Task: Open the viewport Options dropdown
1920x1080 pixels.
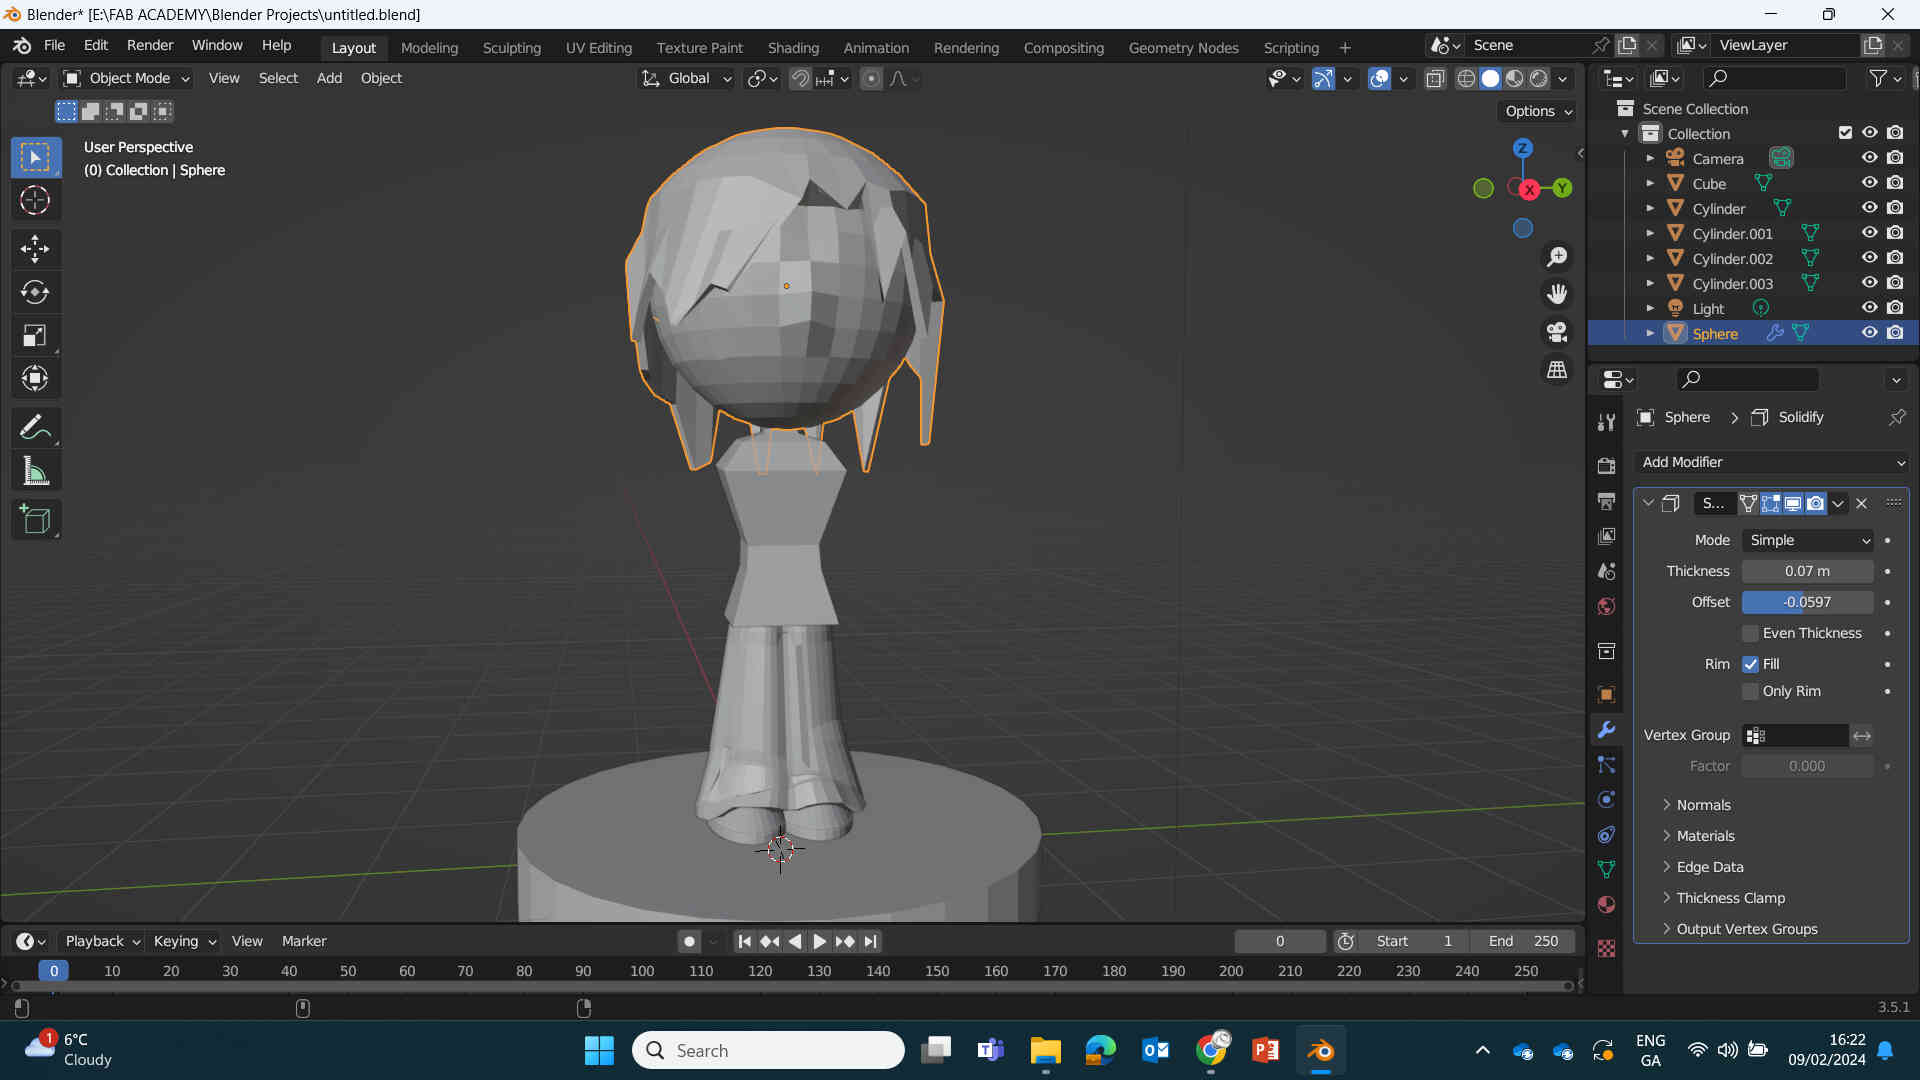Action: point(1538,111)
